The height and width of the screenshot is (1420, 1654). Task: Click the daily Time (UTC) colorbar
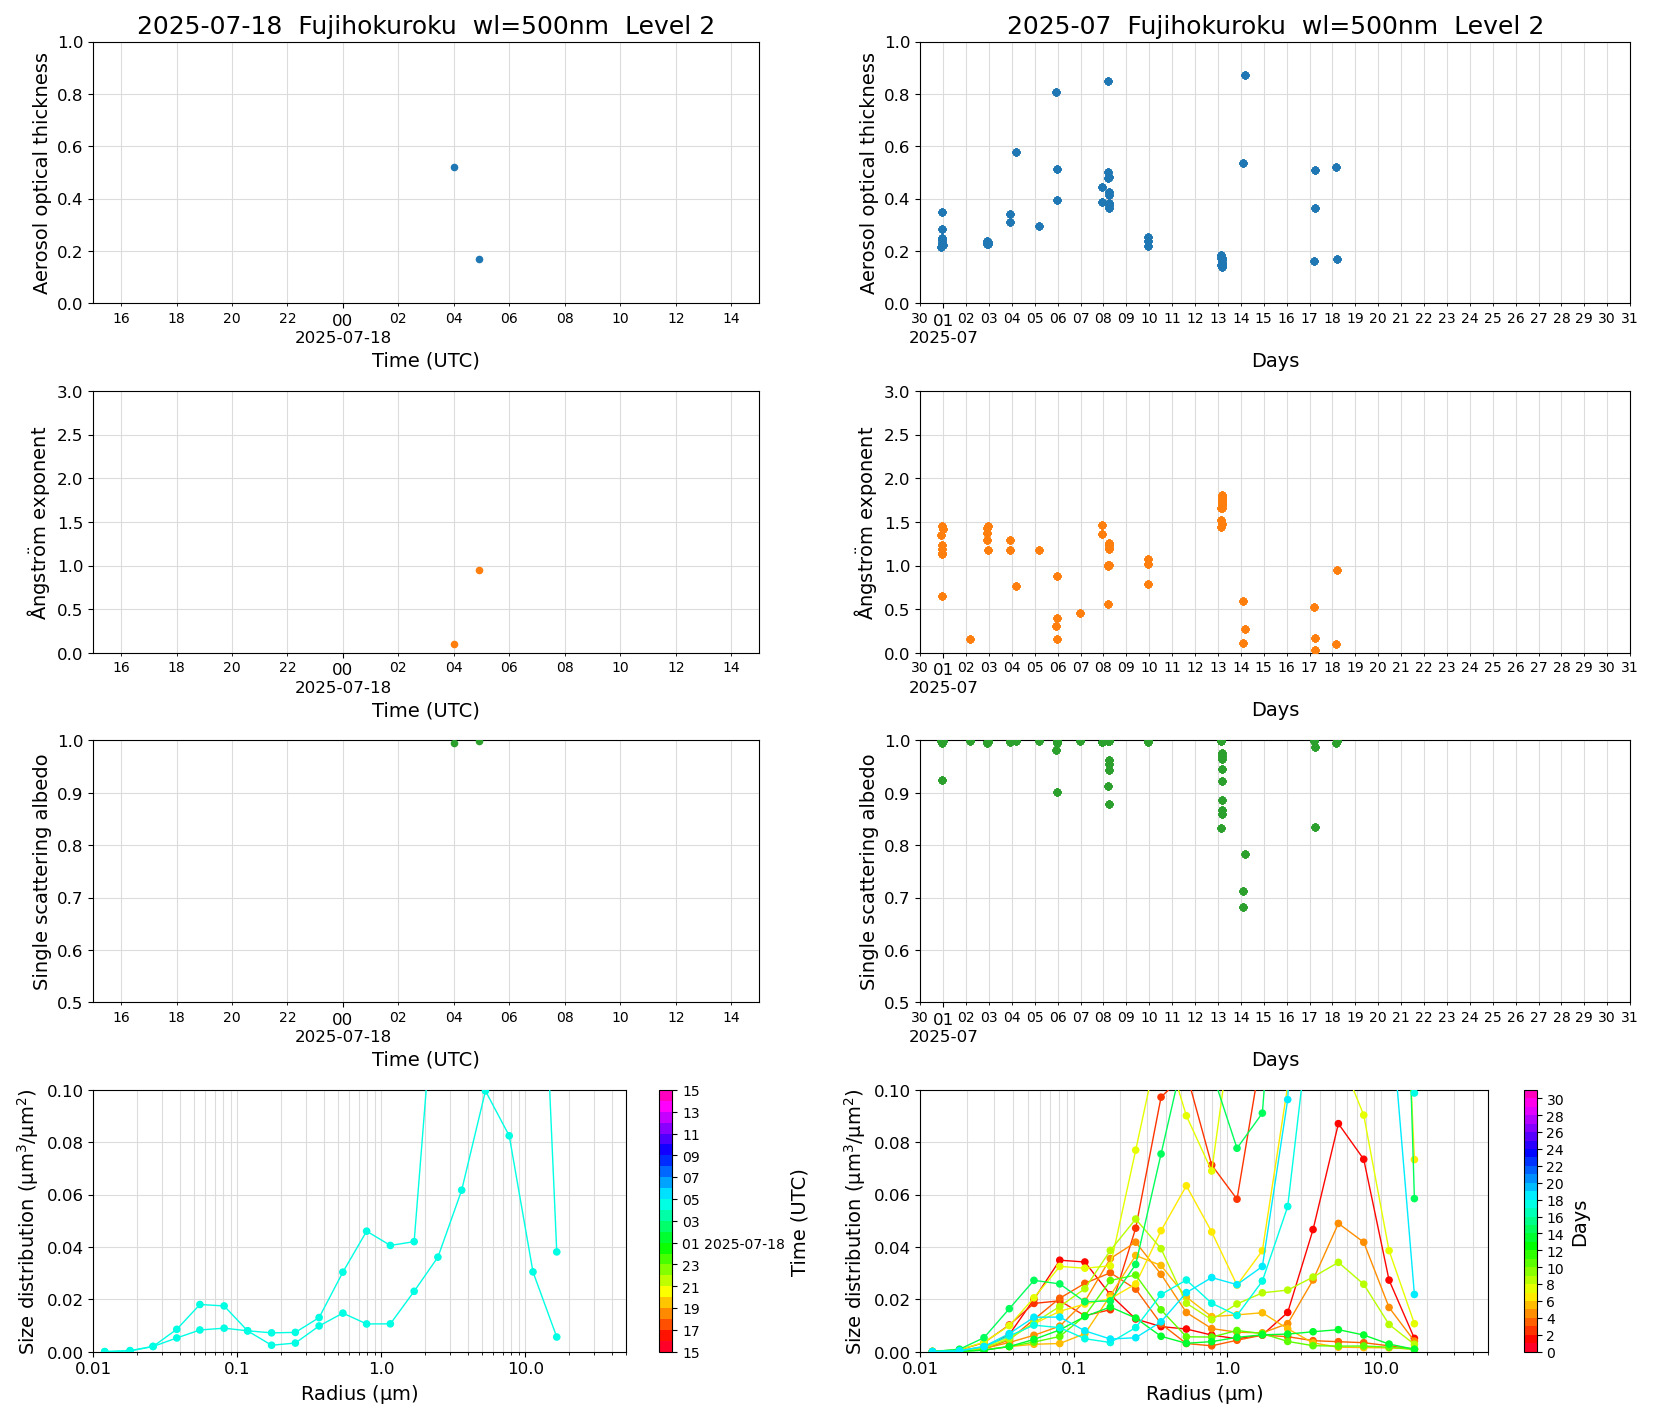click(x=666, y=1221)
